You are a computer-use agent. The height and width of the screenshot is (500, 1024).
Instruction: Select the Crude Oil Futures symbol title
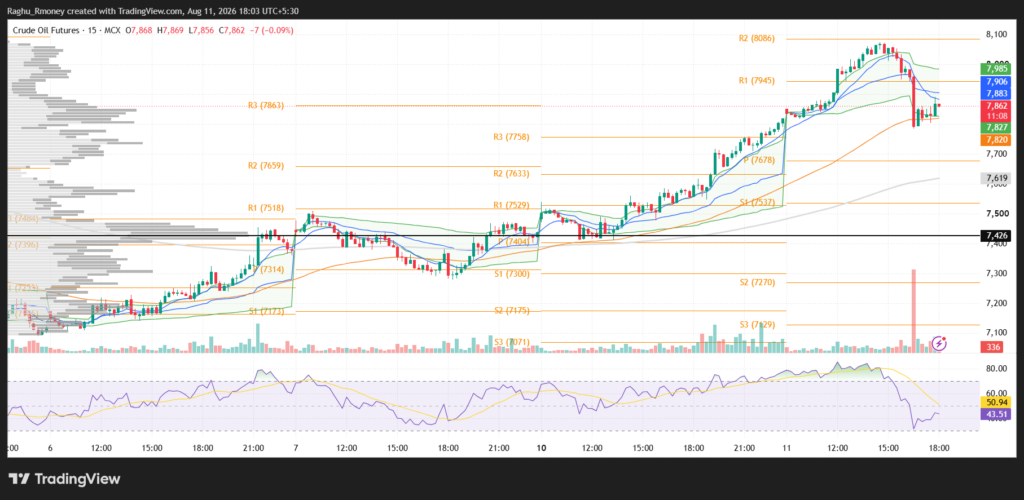point(48,31)
